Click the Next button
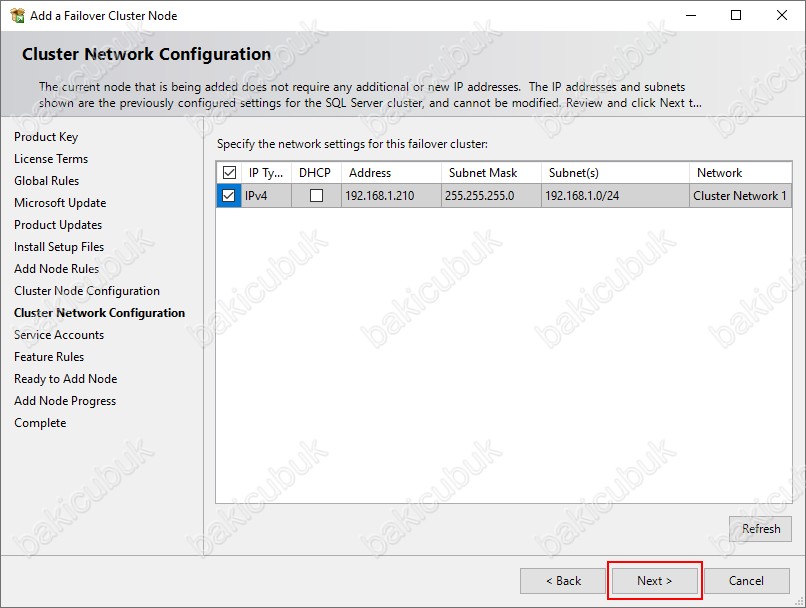806x608 pixels. click(x=654, y=581)
